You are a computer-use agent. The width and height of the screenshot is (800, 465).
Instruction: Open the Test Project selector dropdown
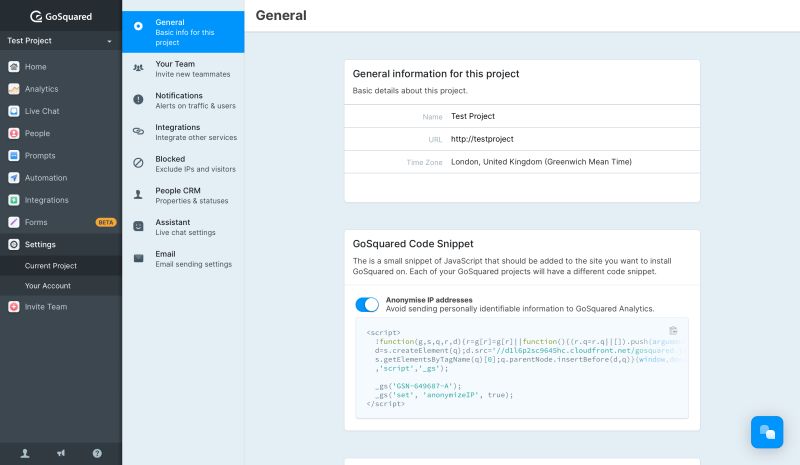coord(61,40)
